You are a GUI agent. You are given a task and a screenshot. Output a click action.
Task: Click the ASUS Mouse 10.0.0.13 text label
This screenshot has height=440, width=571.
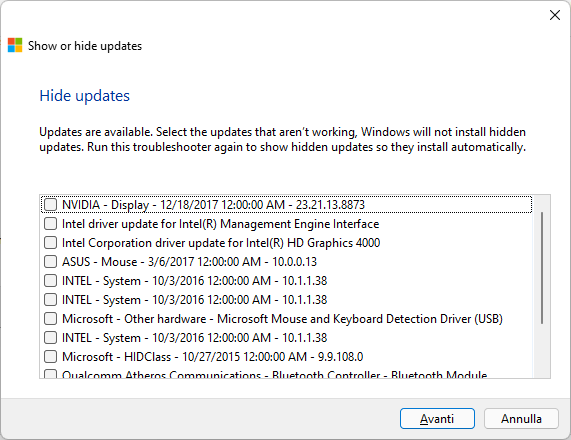click(x=189, y=262)
